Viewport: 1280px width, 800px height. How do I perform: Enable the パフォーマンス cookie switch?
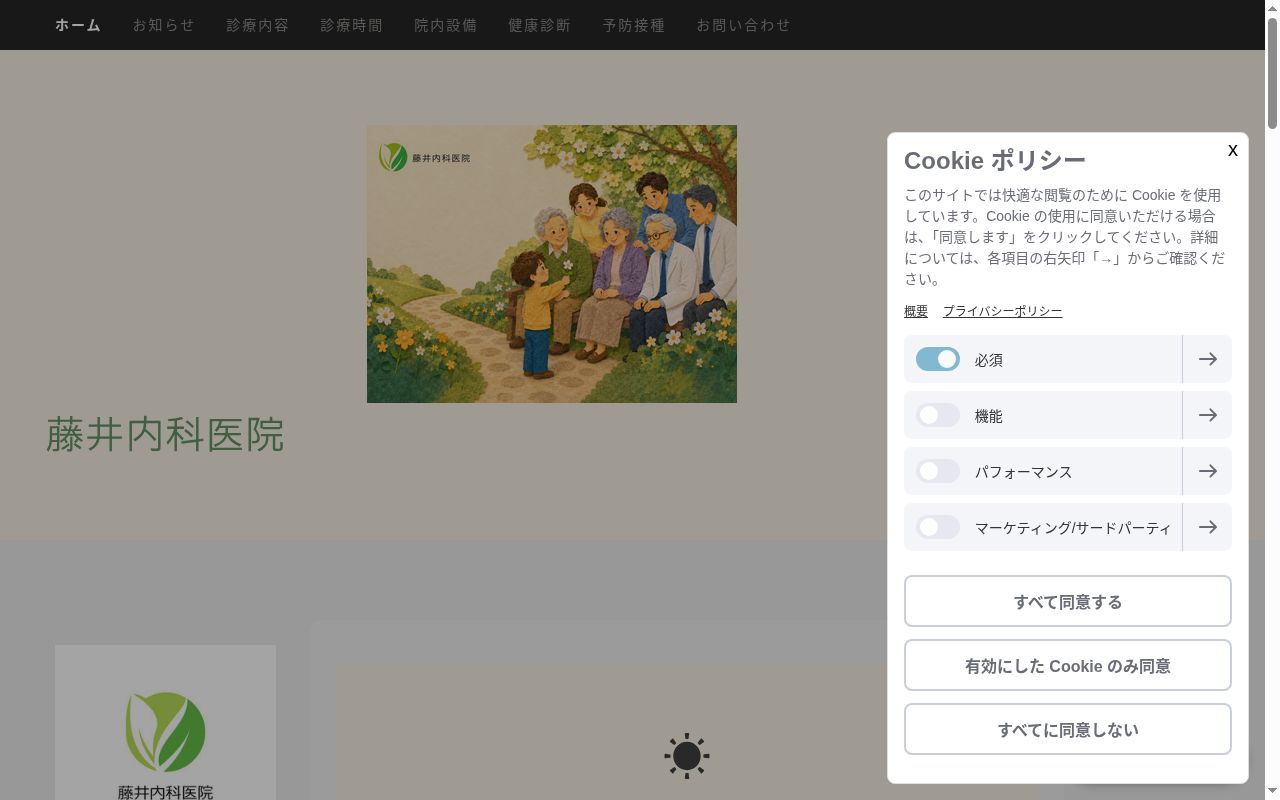pos(938,471)
